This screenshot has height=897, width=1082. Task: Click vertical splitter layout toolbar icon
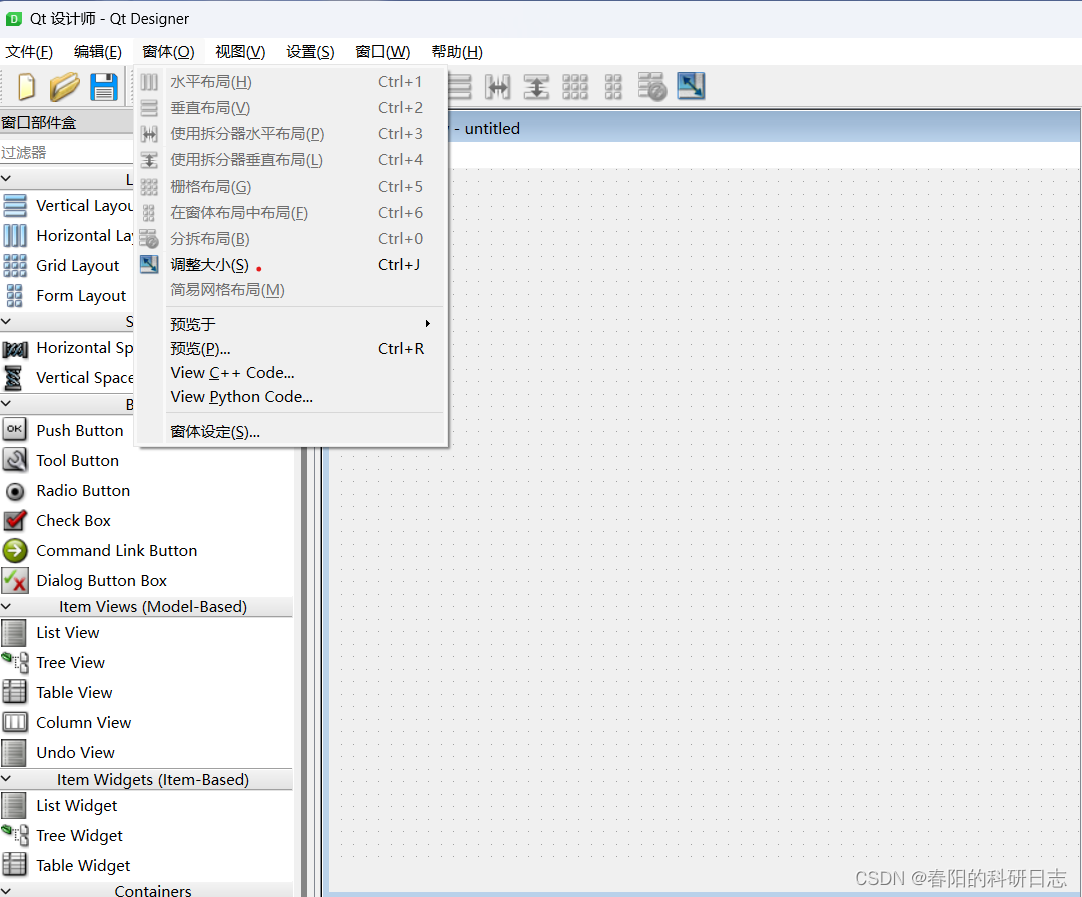pos(536,87)
